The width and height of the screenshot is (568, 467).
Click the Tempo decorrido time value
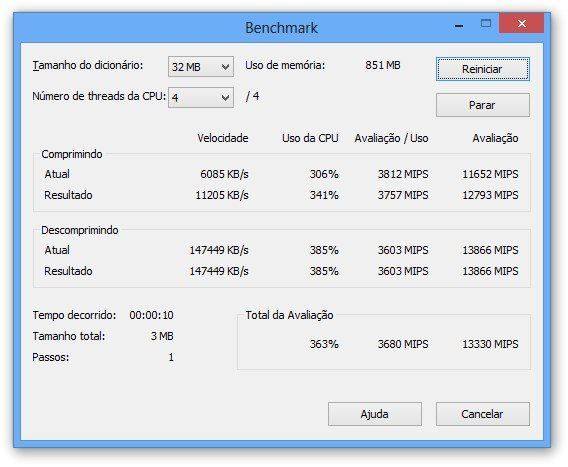[151, 315]
